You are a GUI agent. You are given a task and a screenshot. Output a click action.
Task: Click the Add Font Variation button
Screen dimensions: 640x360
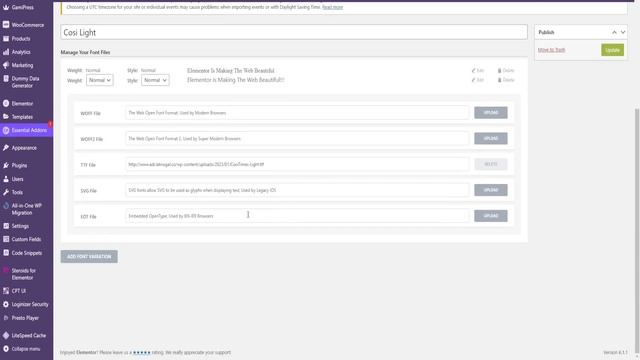[89, 256]
